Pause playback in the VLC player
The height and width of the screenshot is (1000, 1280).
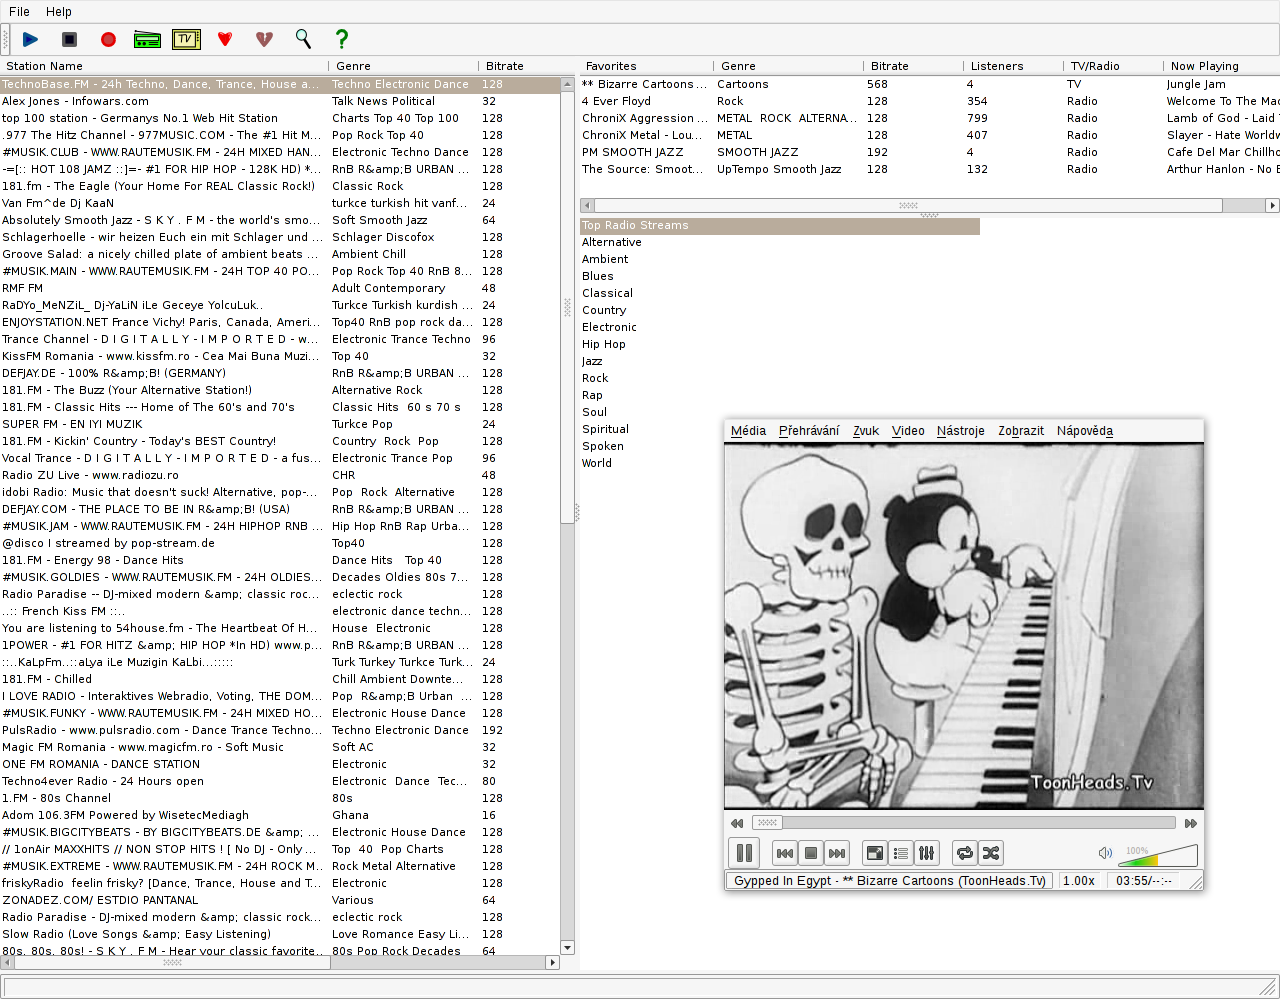[x=744, y=853]
